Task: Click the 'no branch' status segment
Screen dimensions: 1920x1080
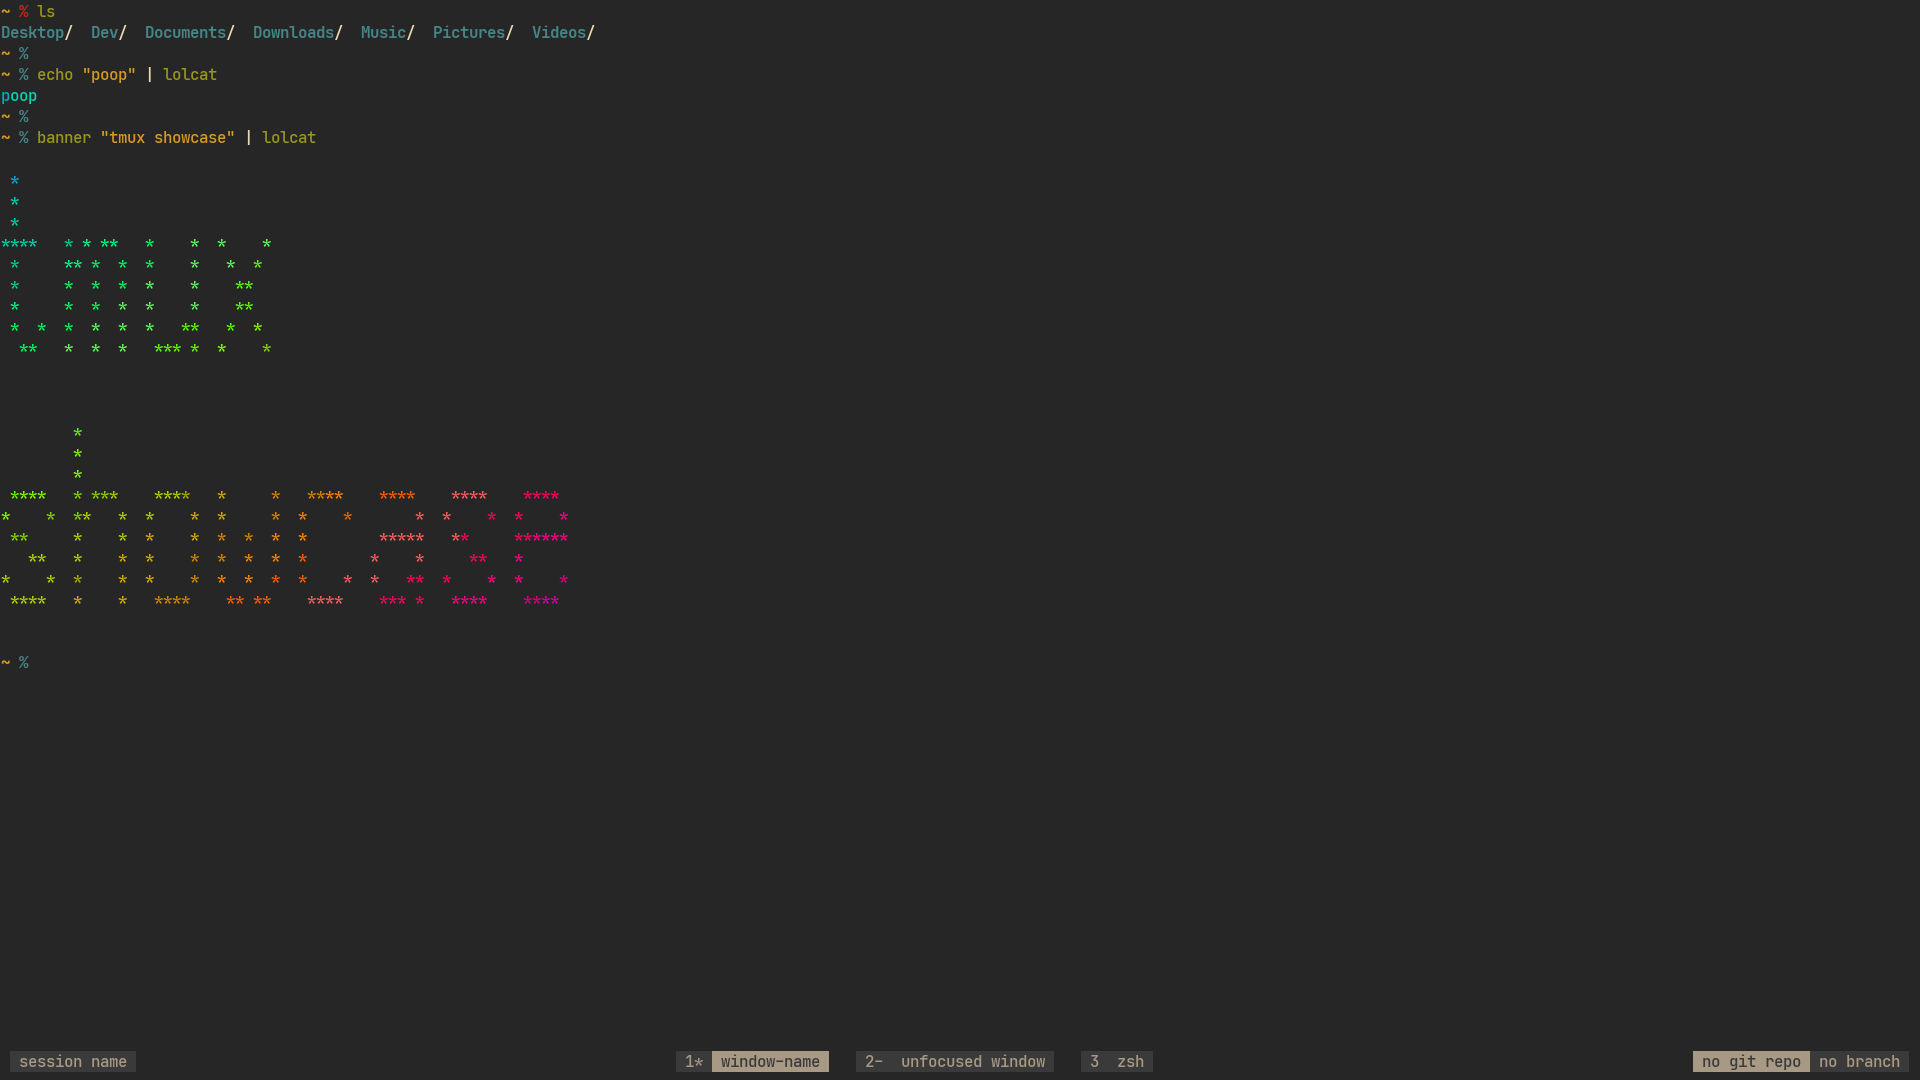Action: click(1859, 1061)
